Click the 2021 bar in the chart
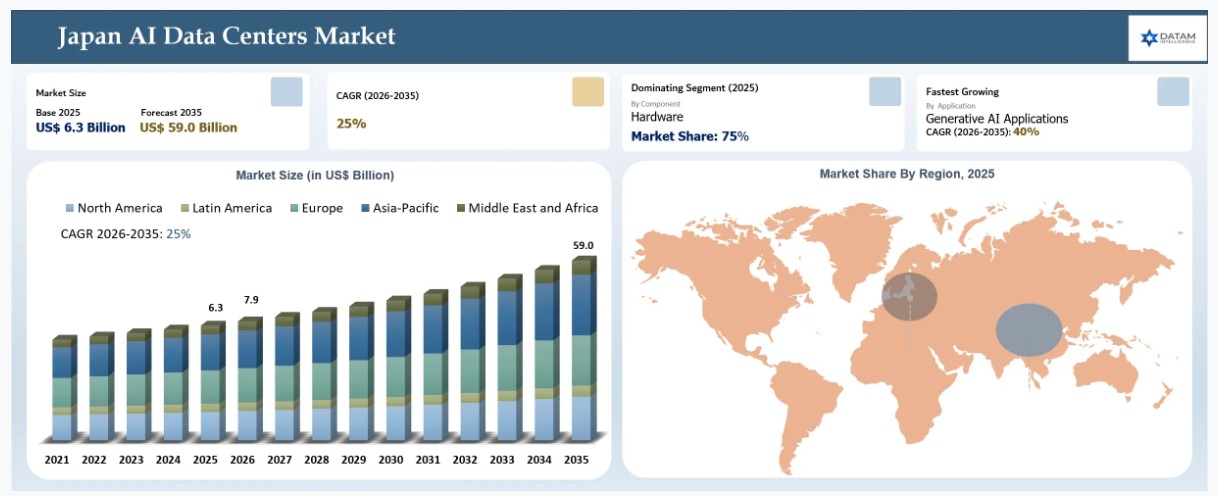 [x=64, y=389]
